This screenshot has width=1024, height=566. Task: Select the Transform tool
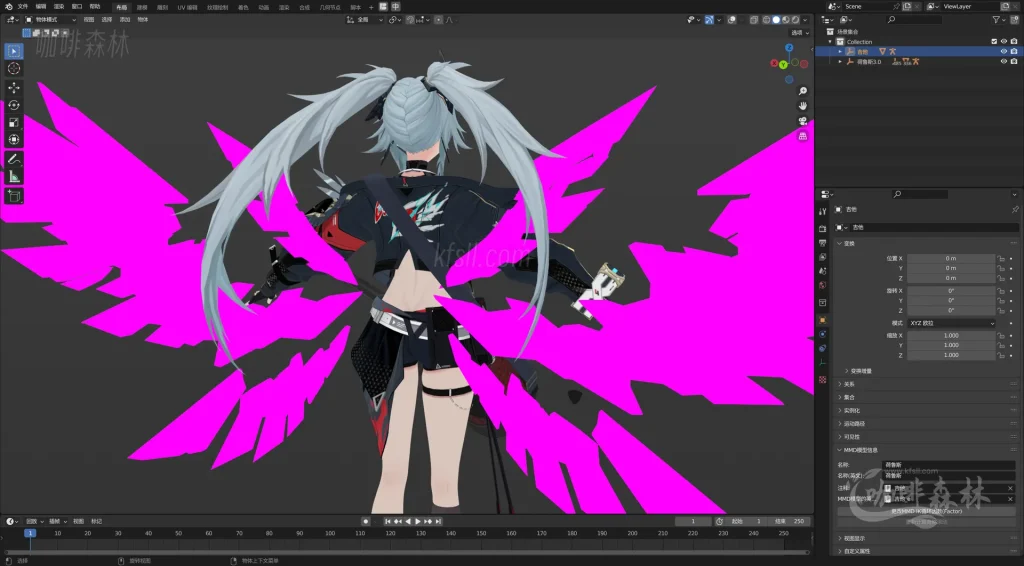[14, 139]
